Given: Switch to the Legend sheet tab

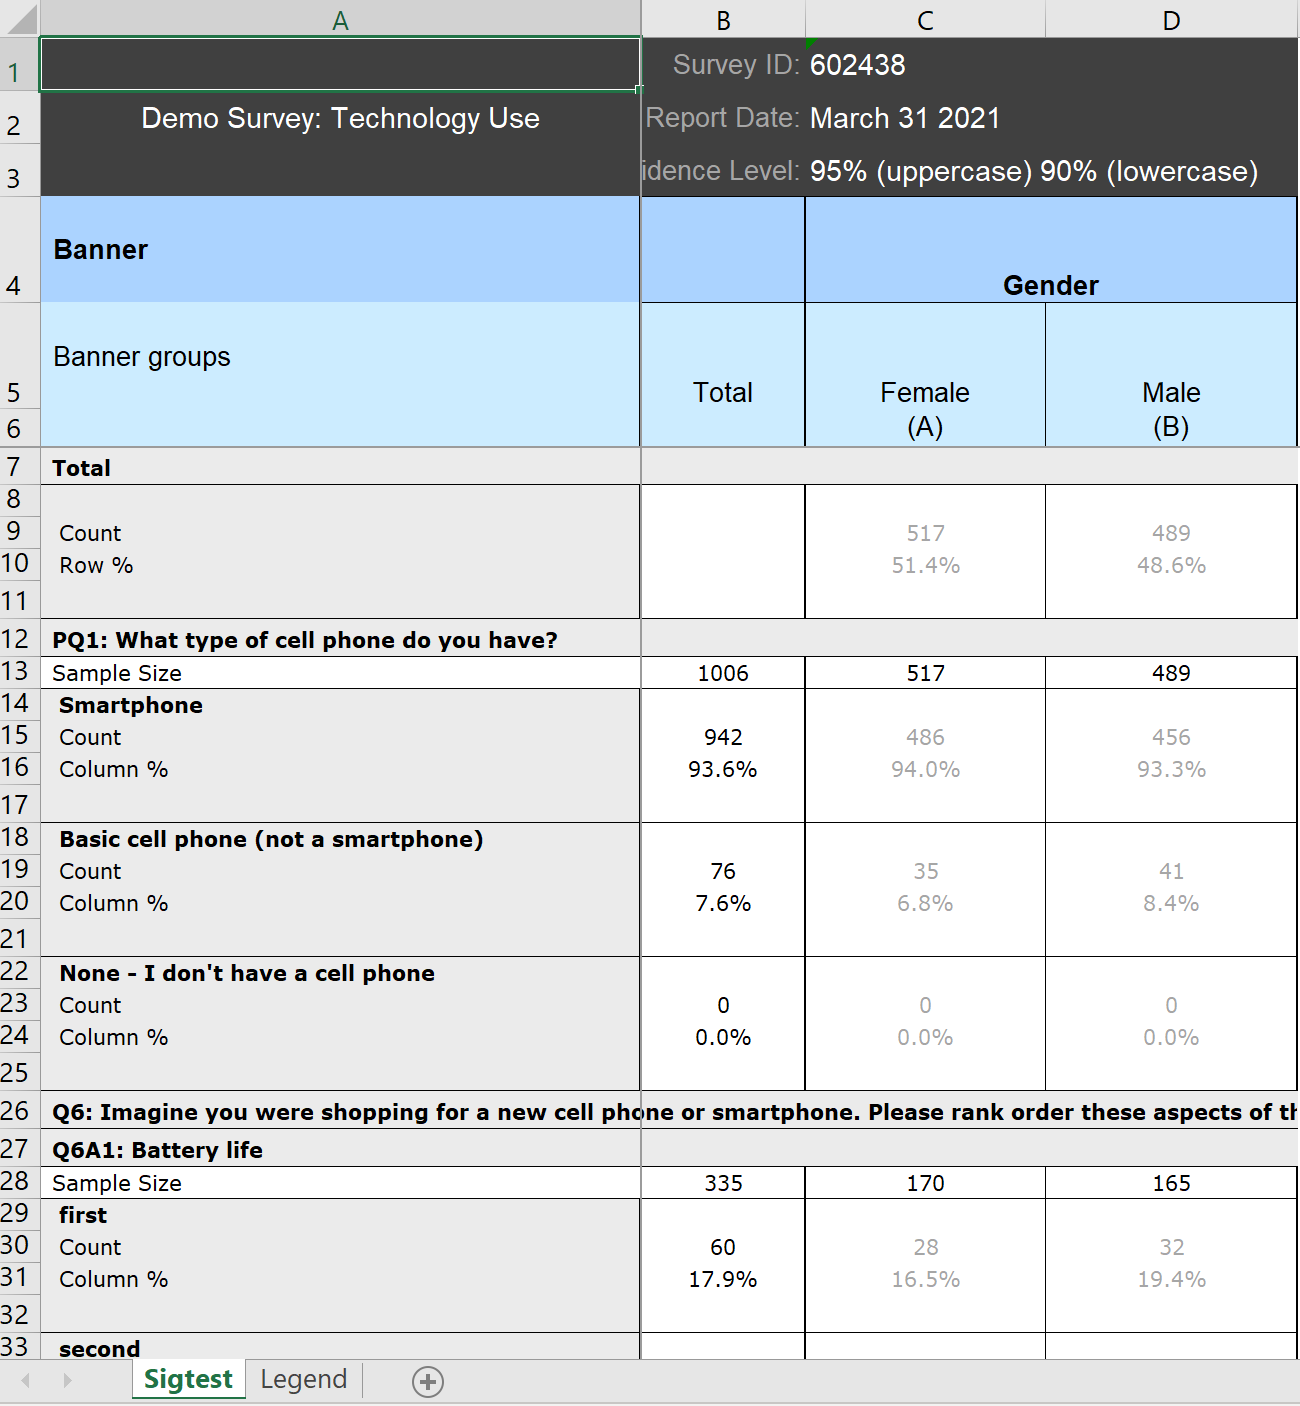Looking at the screenshot, I should pos(304,1380).
